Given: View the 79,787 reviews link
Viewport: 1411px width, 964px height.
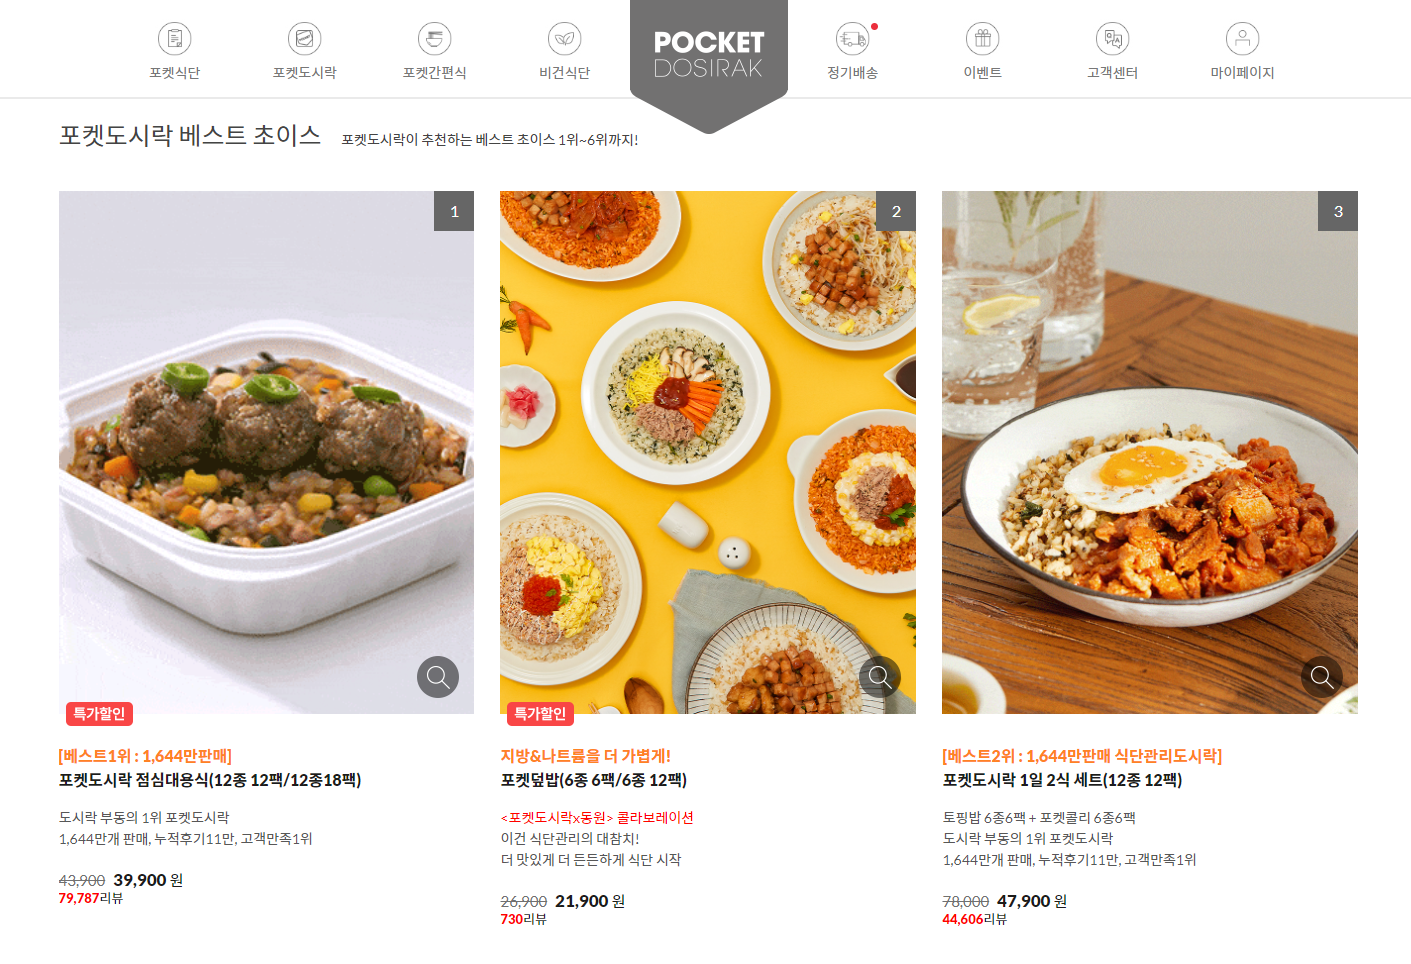Looking at the screenshot, I should click(x=91, y=898).
